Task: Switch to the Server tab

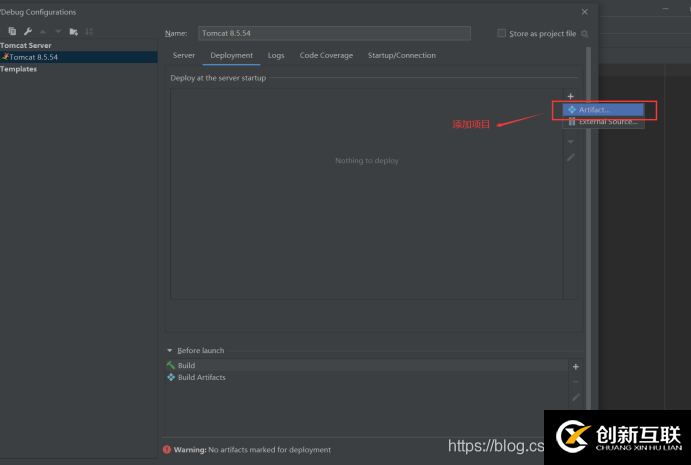Action: point(184,56)
